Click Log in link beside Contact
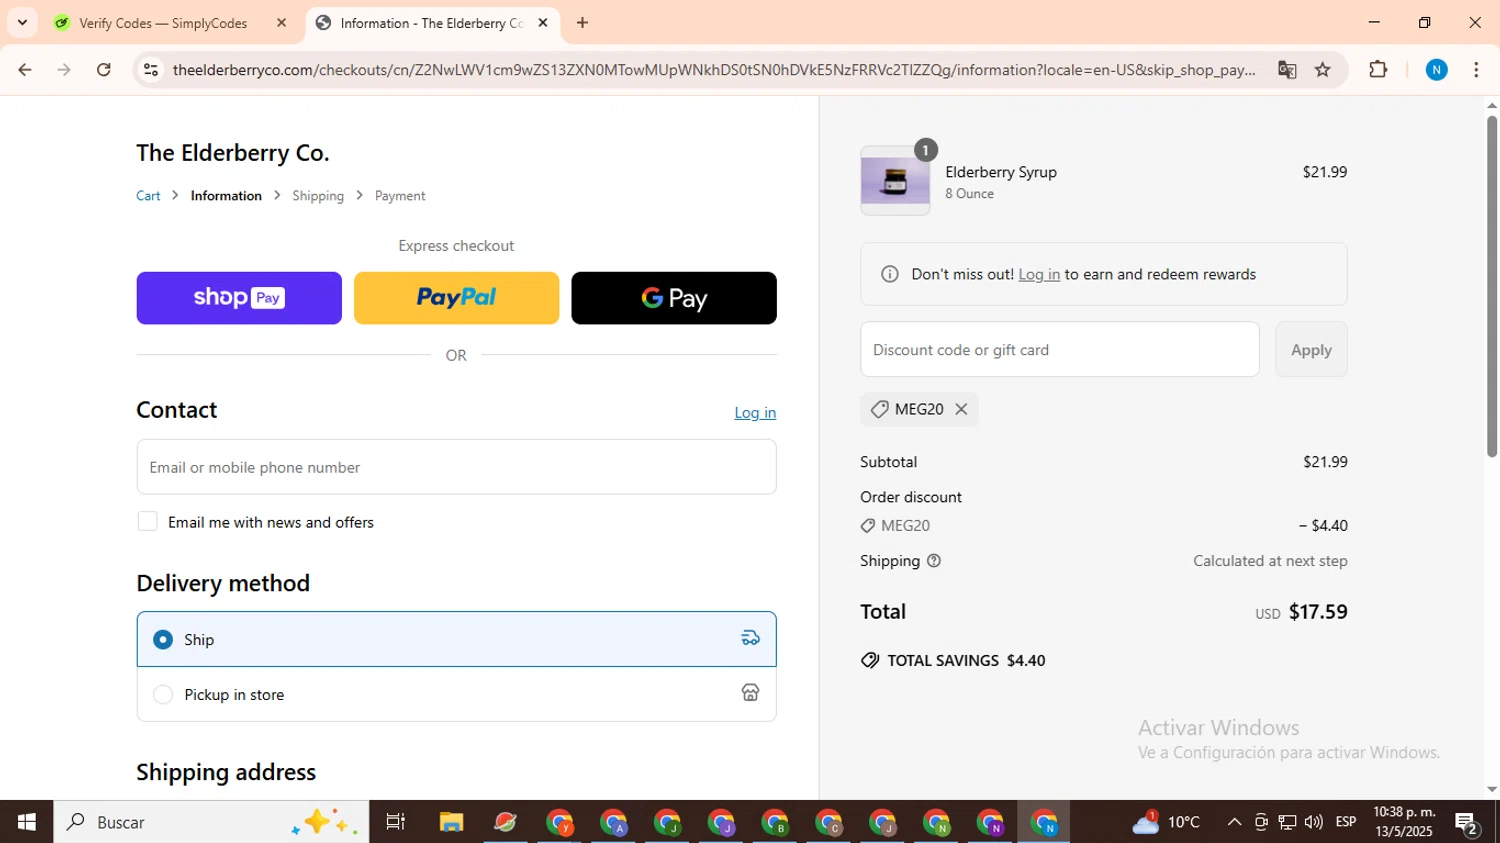Screen dimensions: 1500x843 755,413
